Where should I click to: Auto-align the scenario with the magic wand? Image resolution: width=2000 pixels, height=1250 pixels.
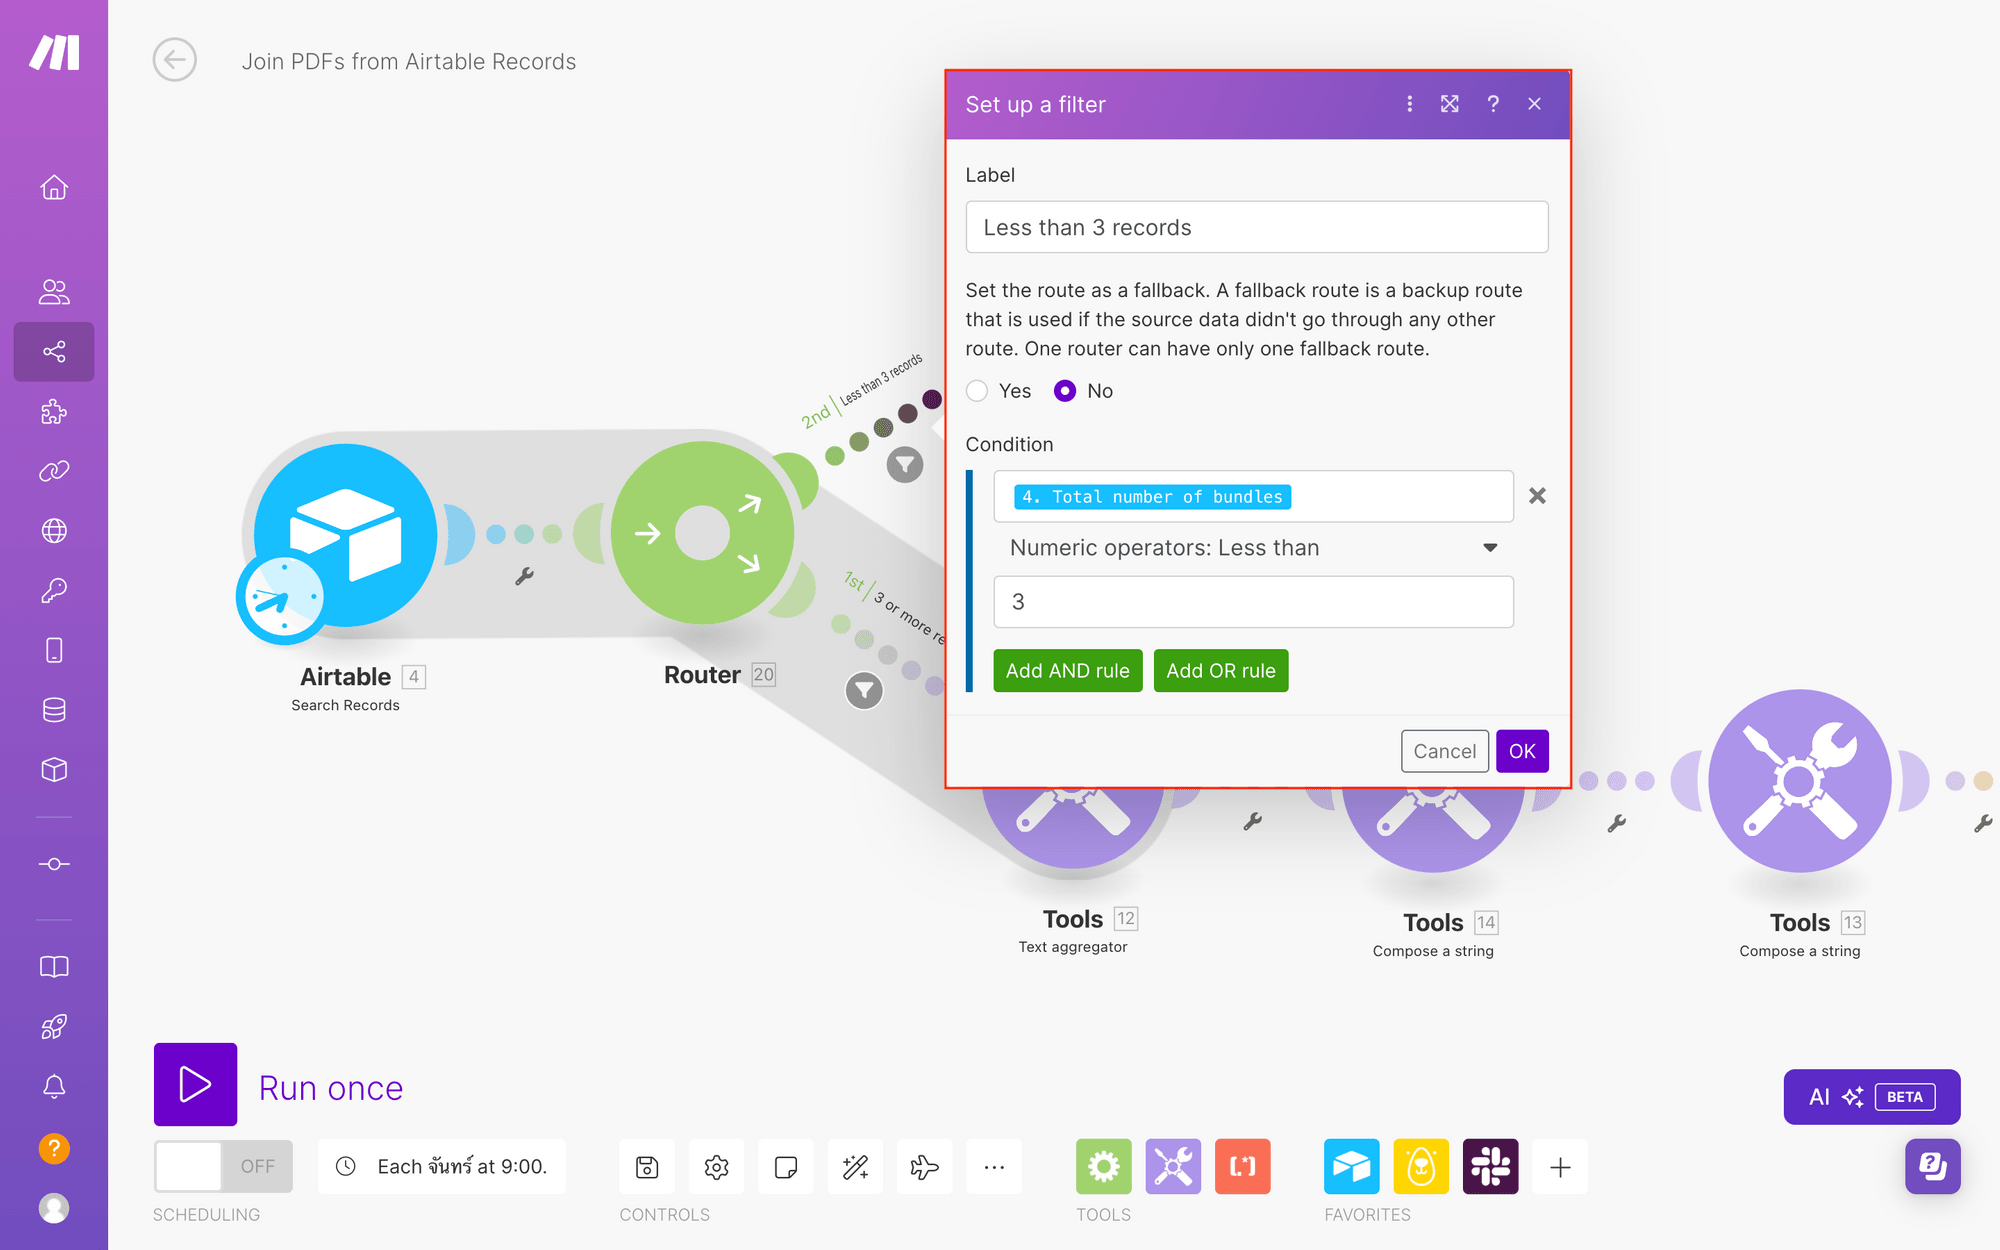(x=855, y=1166)
